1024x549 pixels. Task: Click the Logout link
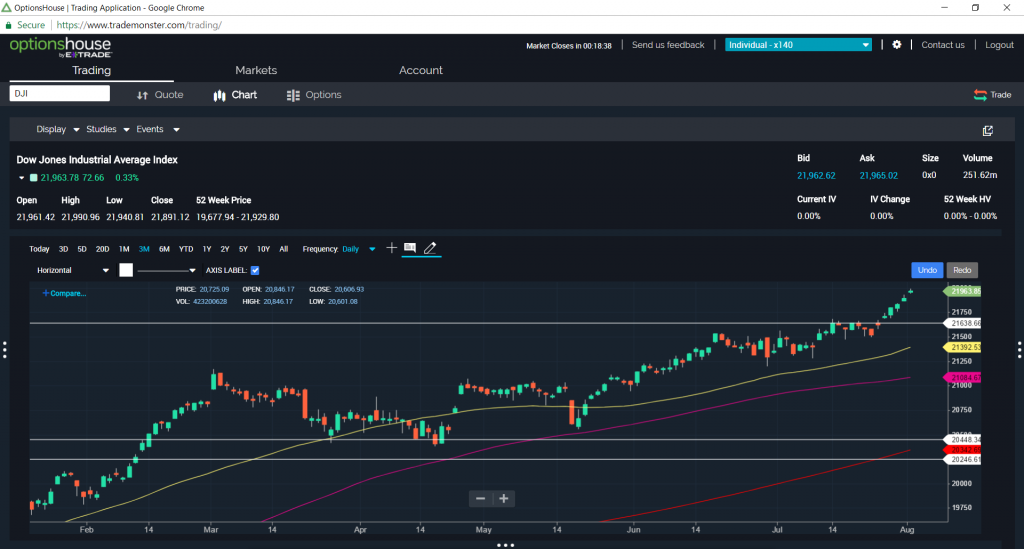[x=999, y=45]
